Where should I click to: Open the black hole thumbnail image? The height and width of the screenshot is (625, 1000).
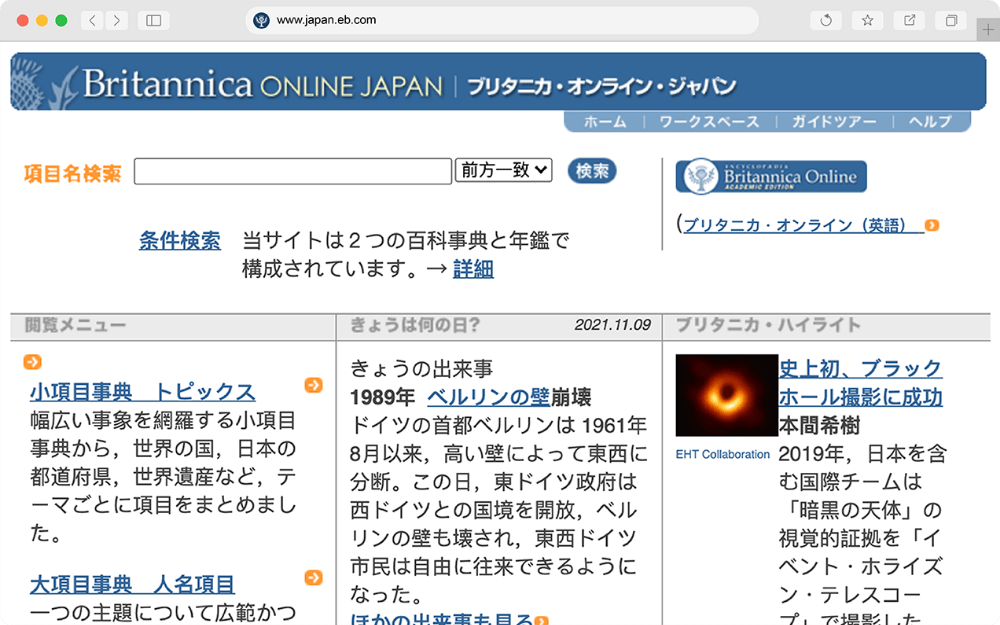726,395
